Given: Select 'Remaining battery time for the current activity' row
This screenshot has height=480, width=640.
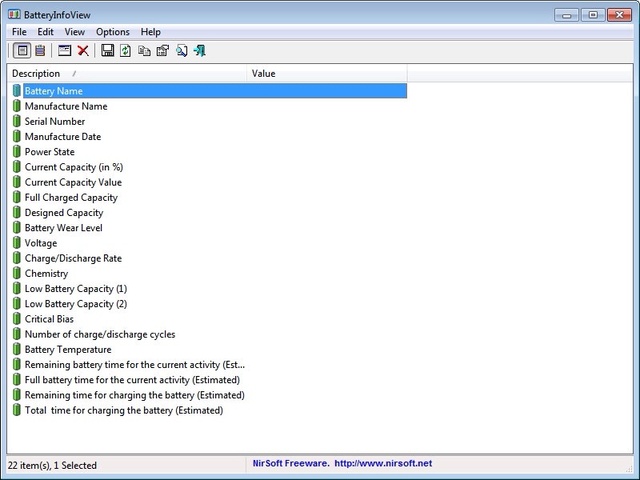Looking at the screenshot, I should pyautogui.click(x=209, y=364).
